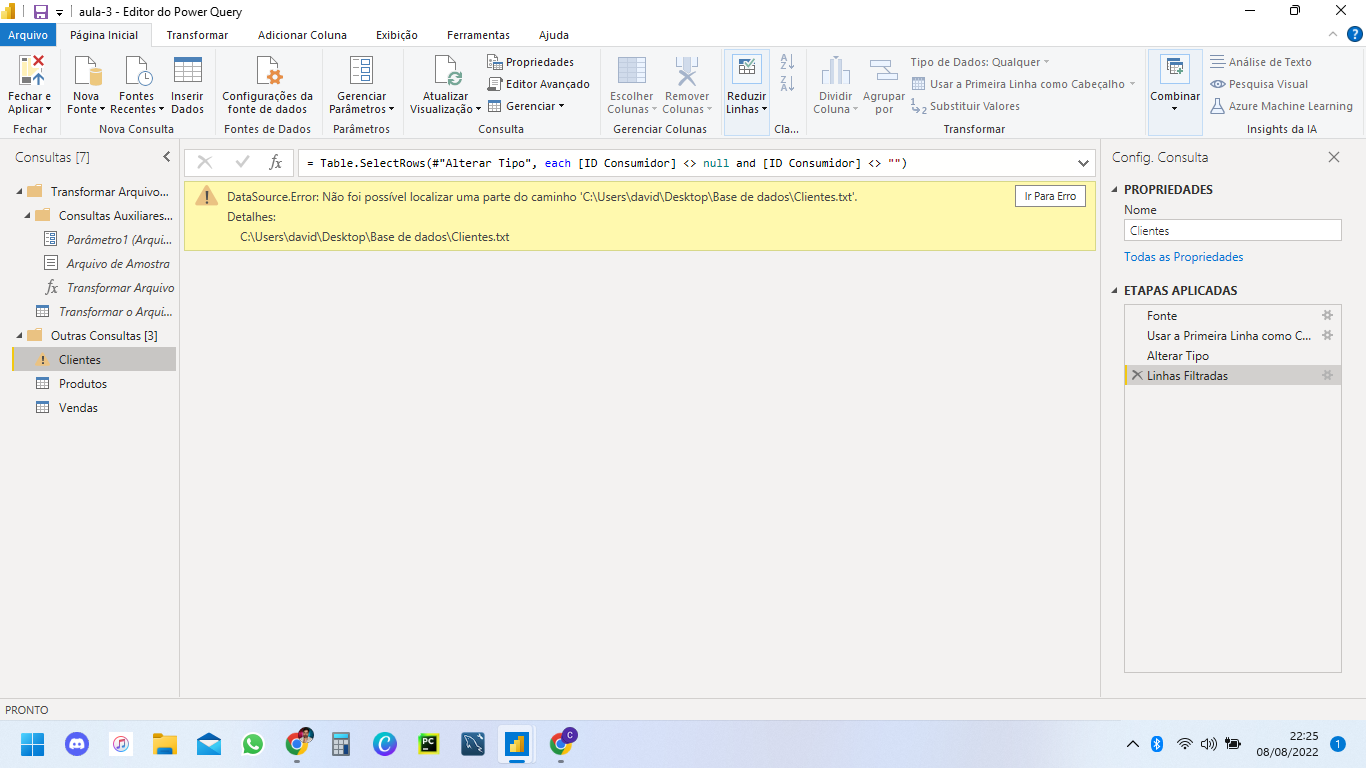Open the Arquivo menu tab
The image size is (1366, 768).
coord(28,35)
